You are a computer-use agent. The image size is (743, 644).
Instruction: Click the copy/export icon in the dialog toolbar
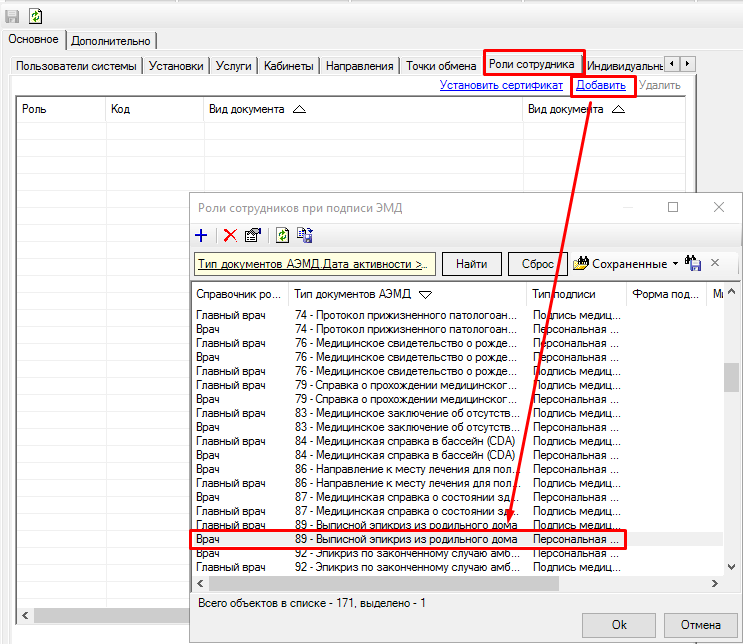(x=305, y=236)
